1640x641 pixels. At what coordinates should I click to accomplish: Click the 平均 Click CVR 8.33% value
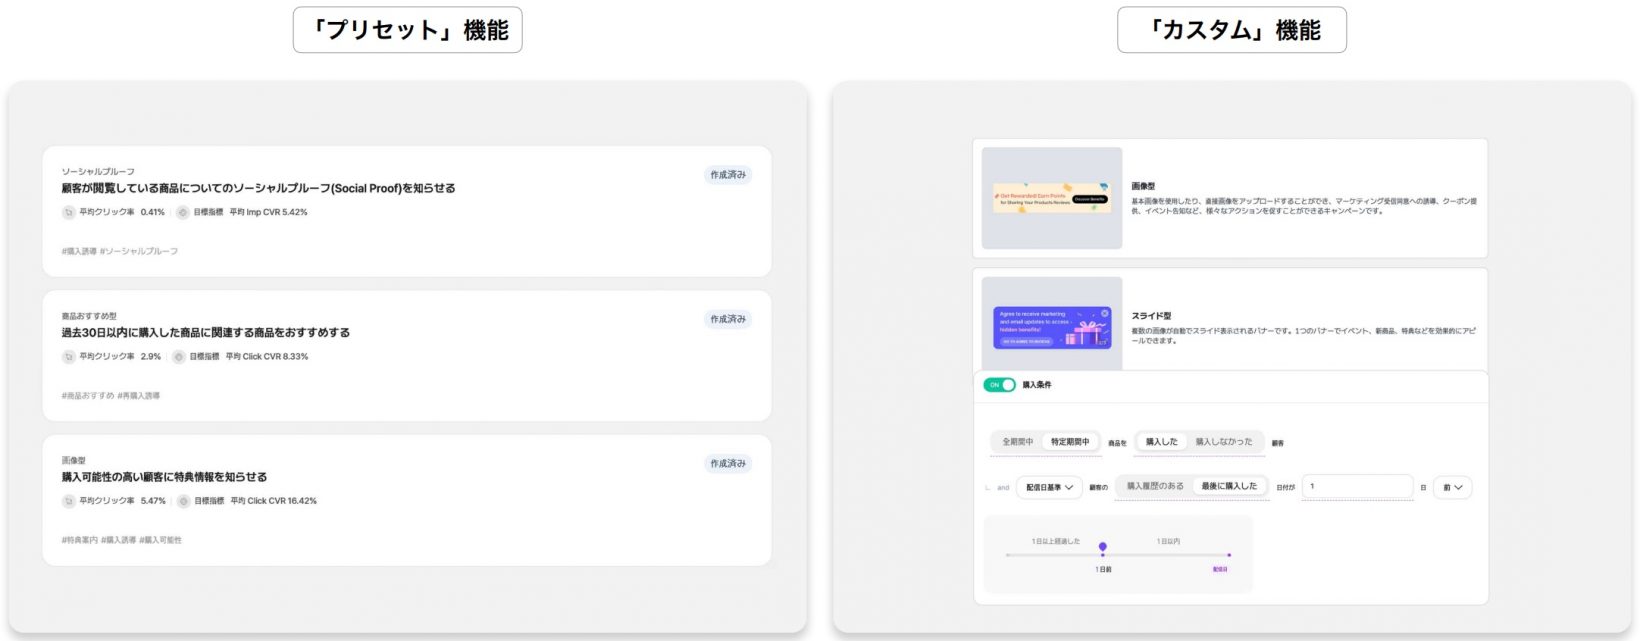point(267,357)
